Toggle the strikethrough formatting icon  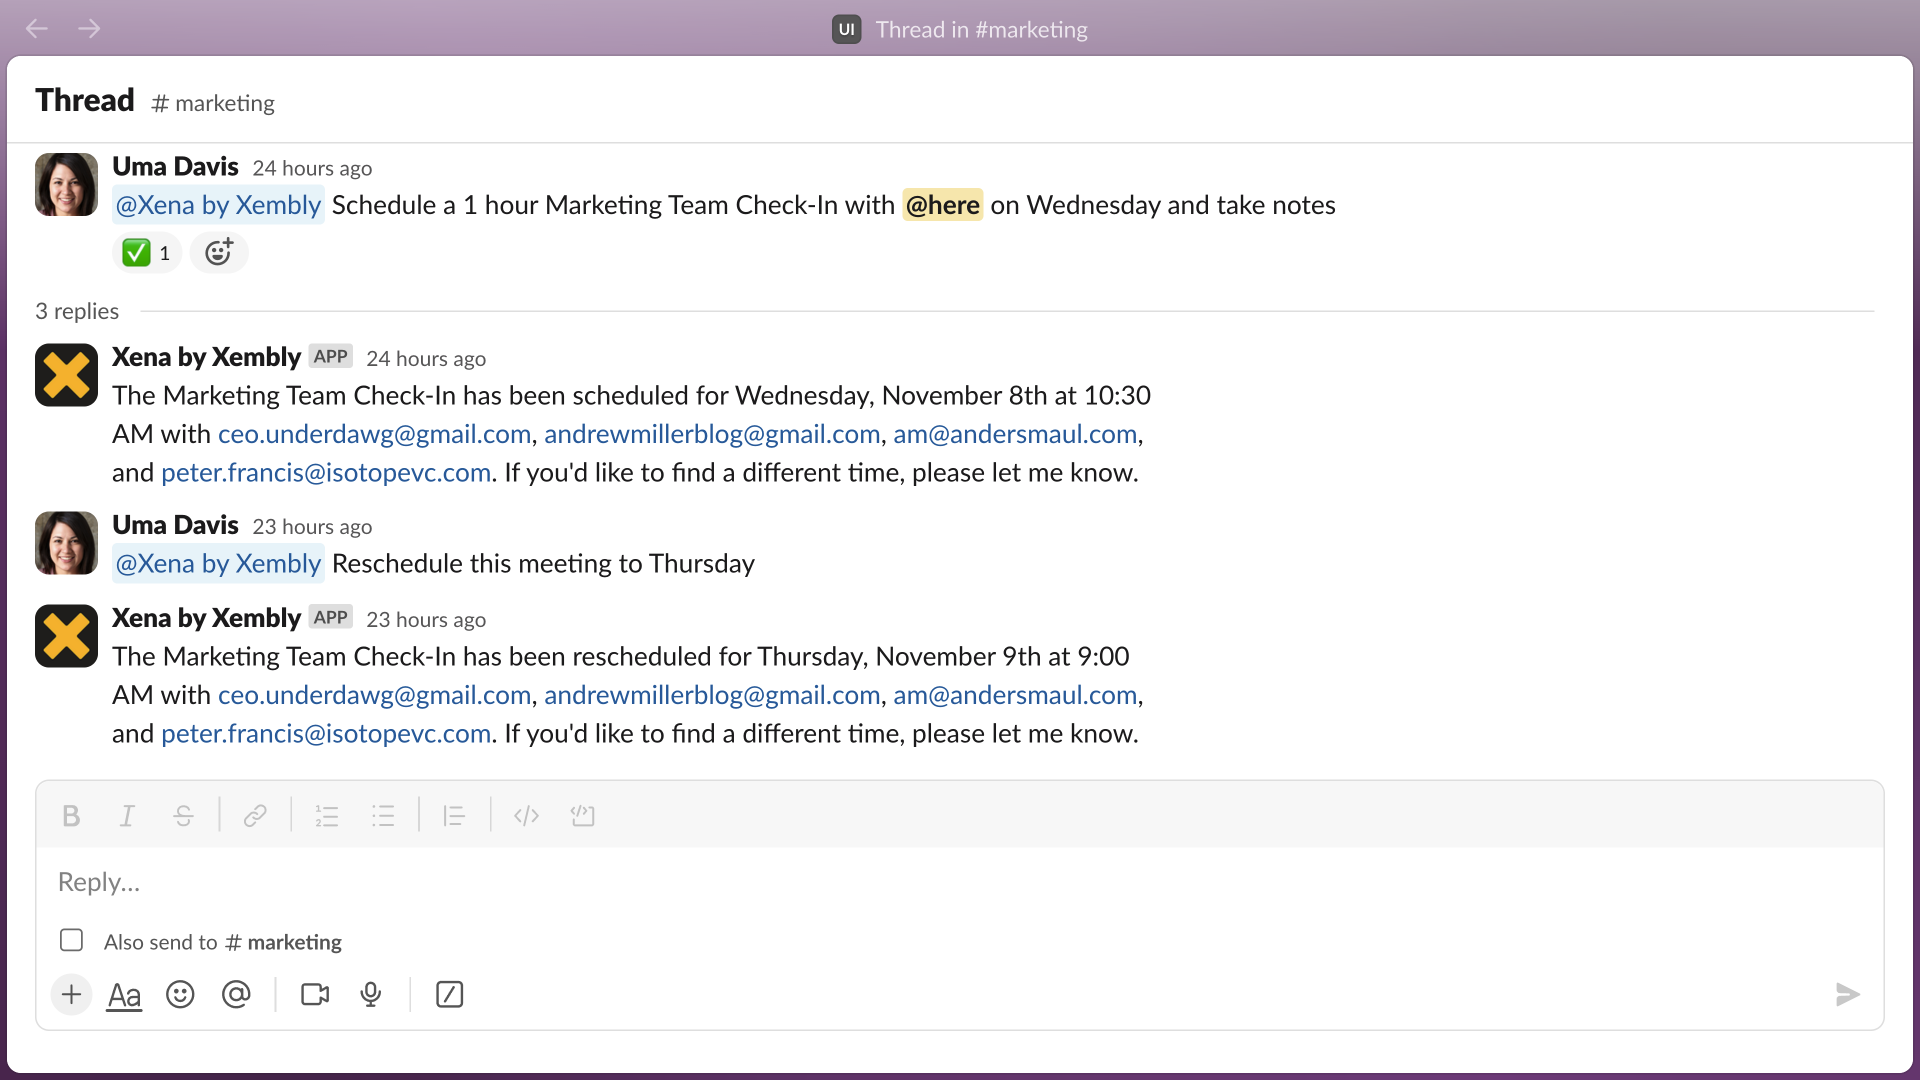pyautogui.click(x=183, y=815)
